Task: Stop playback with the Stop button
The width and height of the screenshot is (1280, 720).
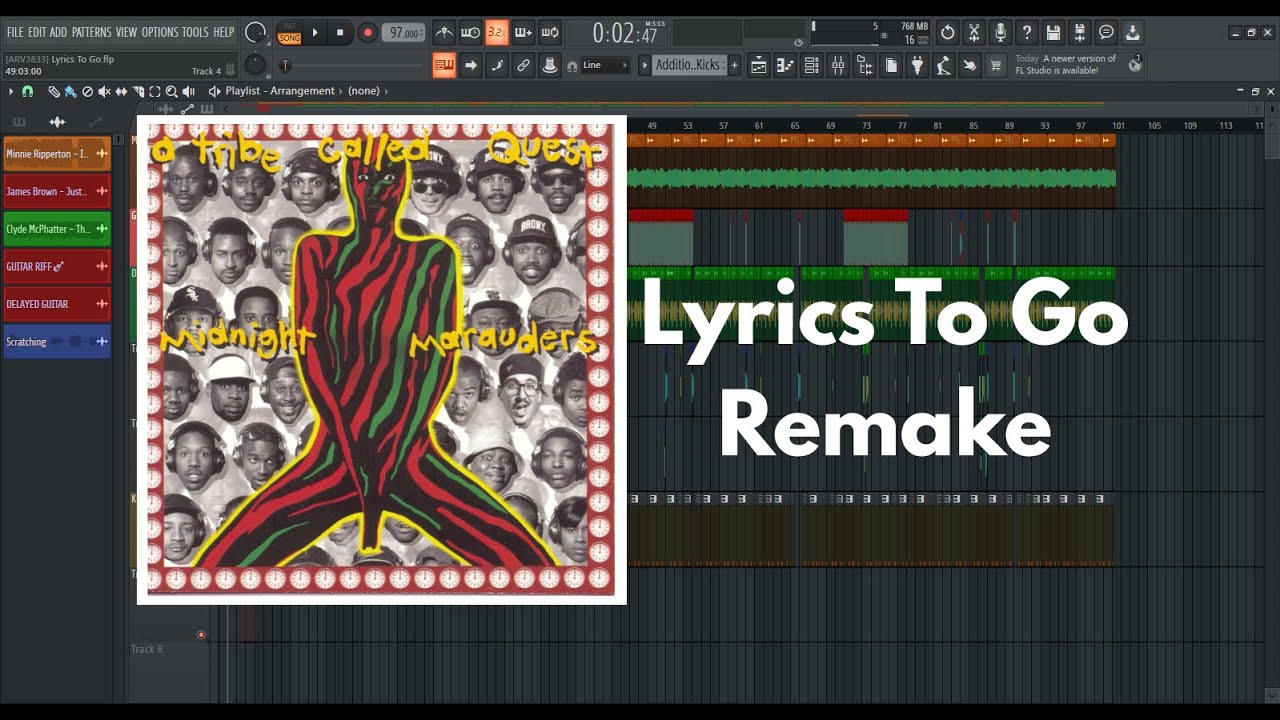Action: point(340,33)
